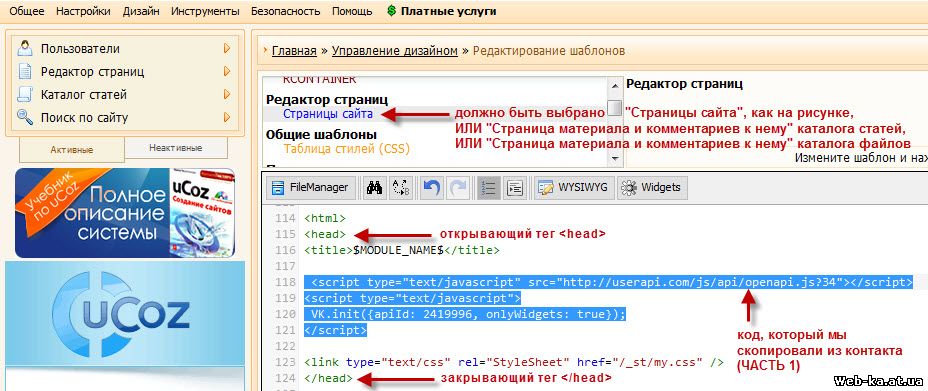Open the Помощь menu

coord(352,11)
